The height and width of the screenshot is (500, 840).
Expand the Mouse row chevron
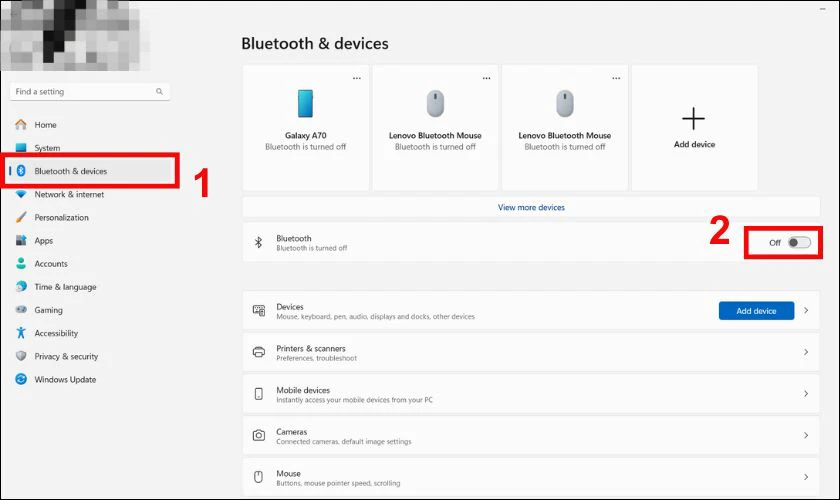(x=806, y=477)
